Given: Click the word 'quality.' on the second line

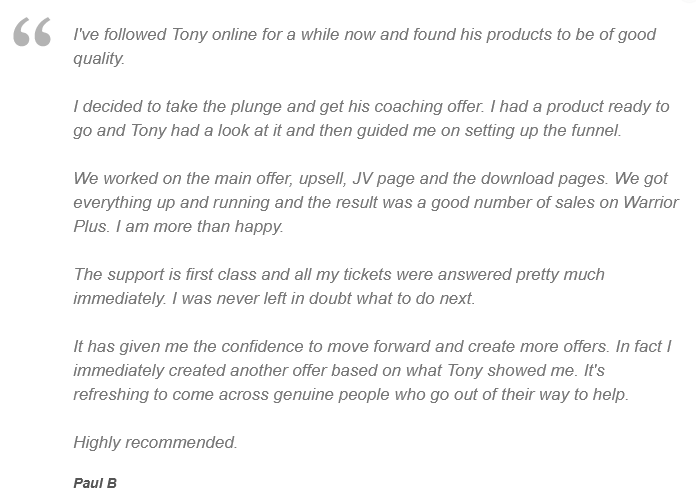Looking at the screenshot, I should tap(99, 58).
